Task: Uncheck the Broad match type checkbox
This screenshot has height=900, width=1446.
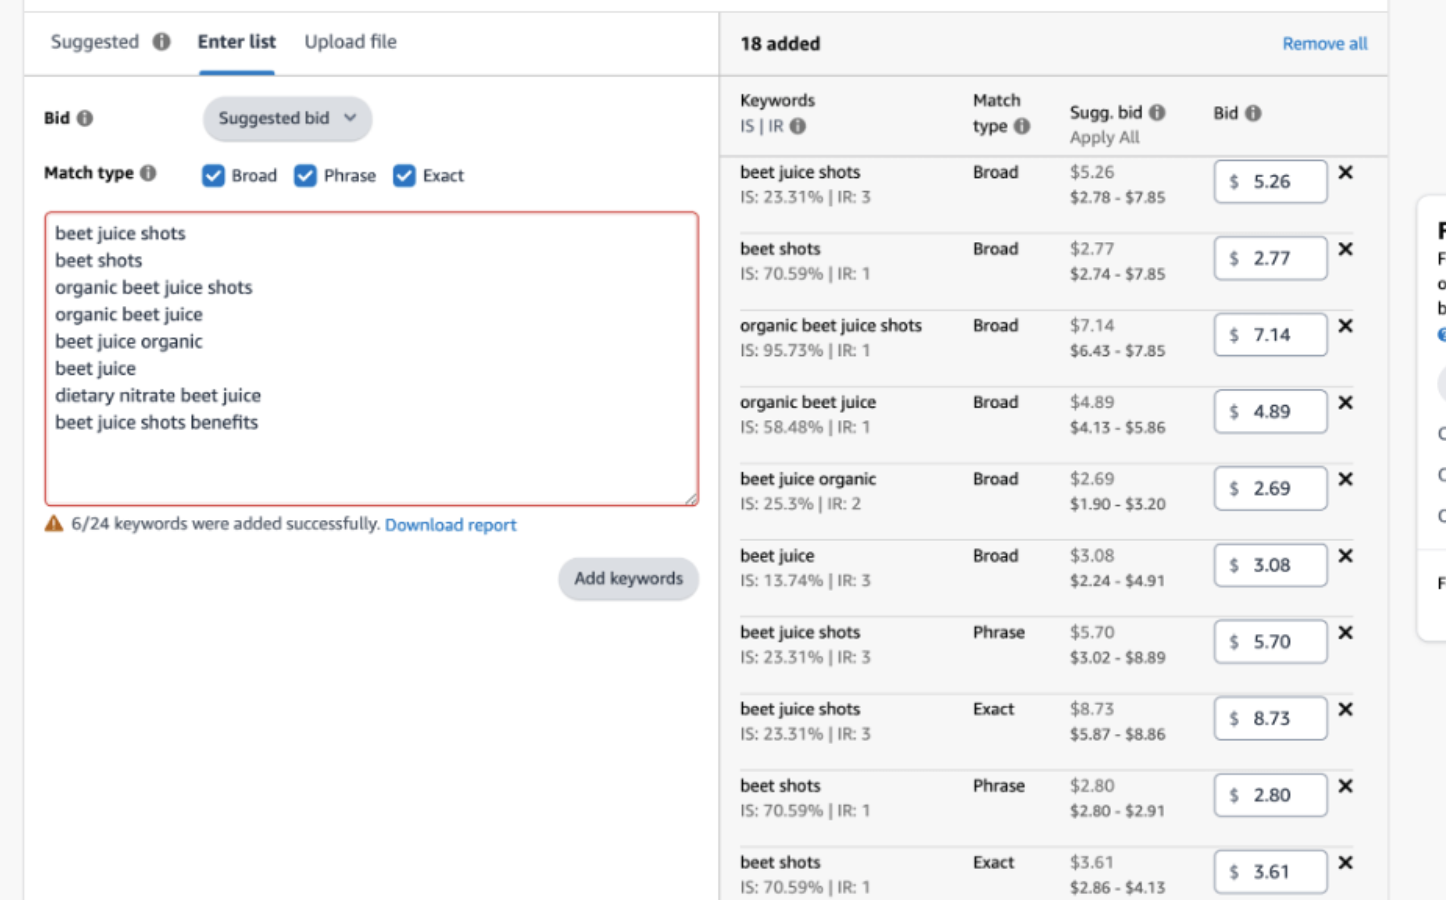Action: [x=213, y=176]
